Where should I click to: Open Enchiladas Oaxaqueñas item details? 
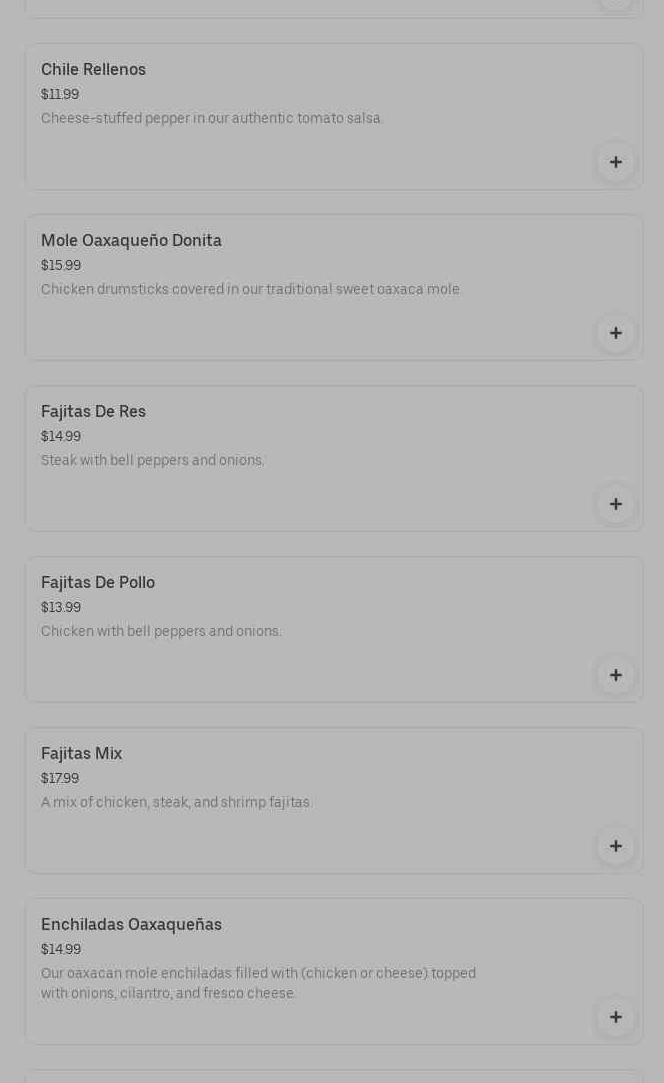tap(131, 925)
